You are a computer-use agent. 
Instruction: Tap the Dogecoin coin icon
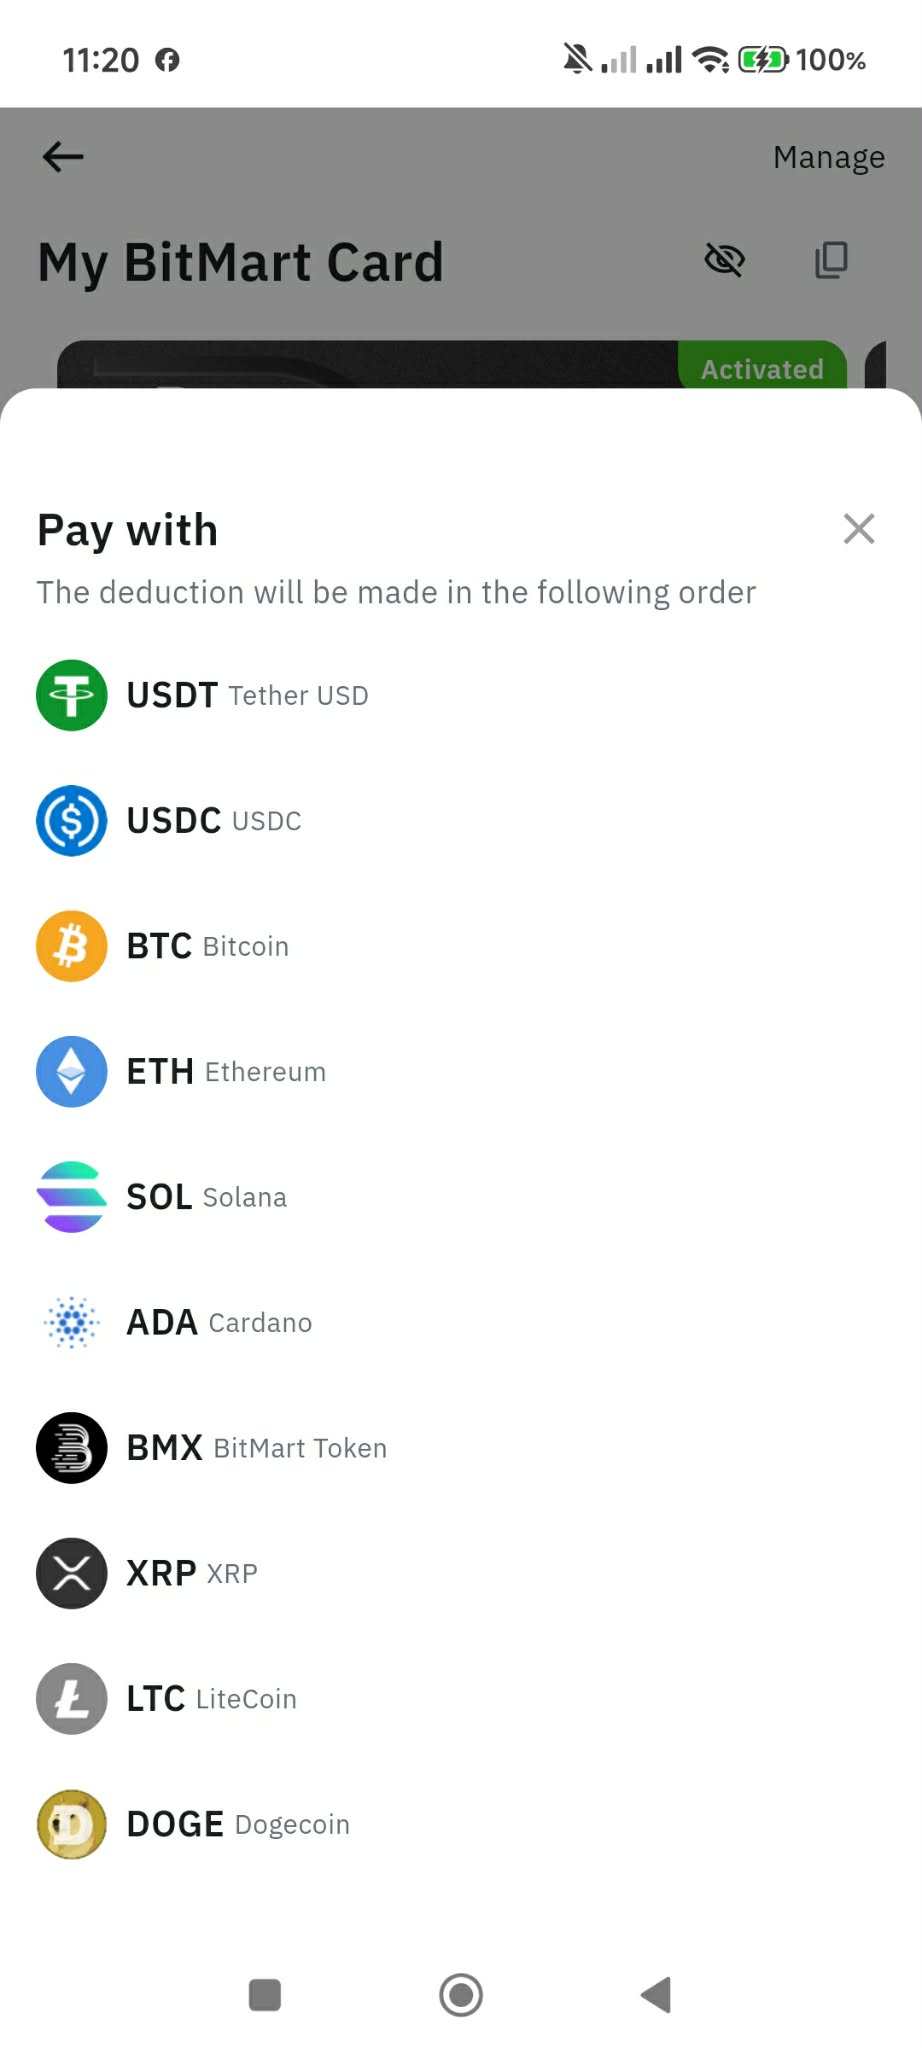pos(72,1824)
